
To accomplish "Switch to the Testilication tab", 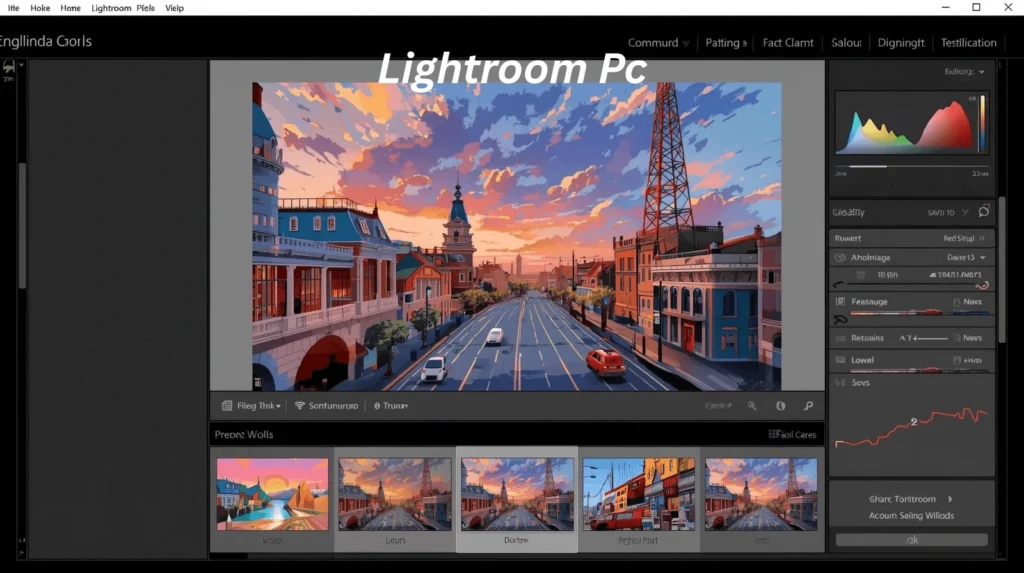I will point(968,42).
